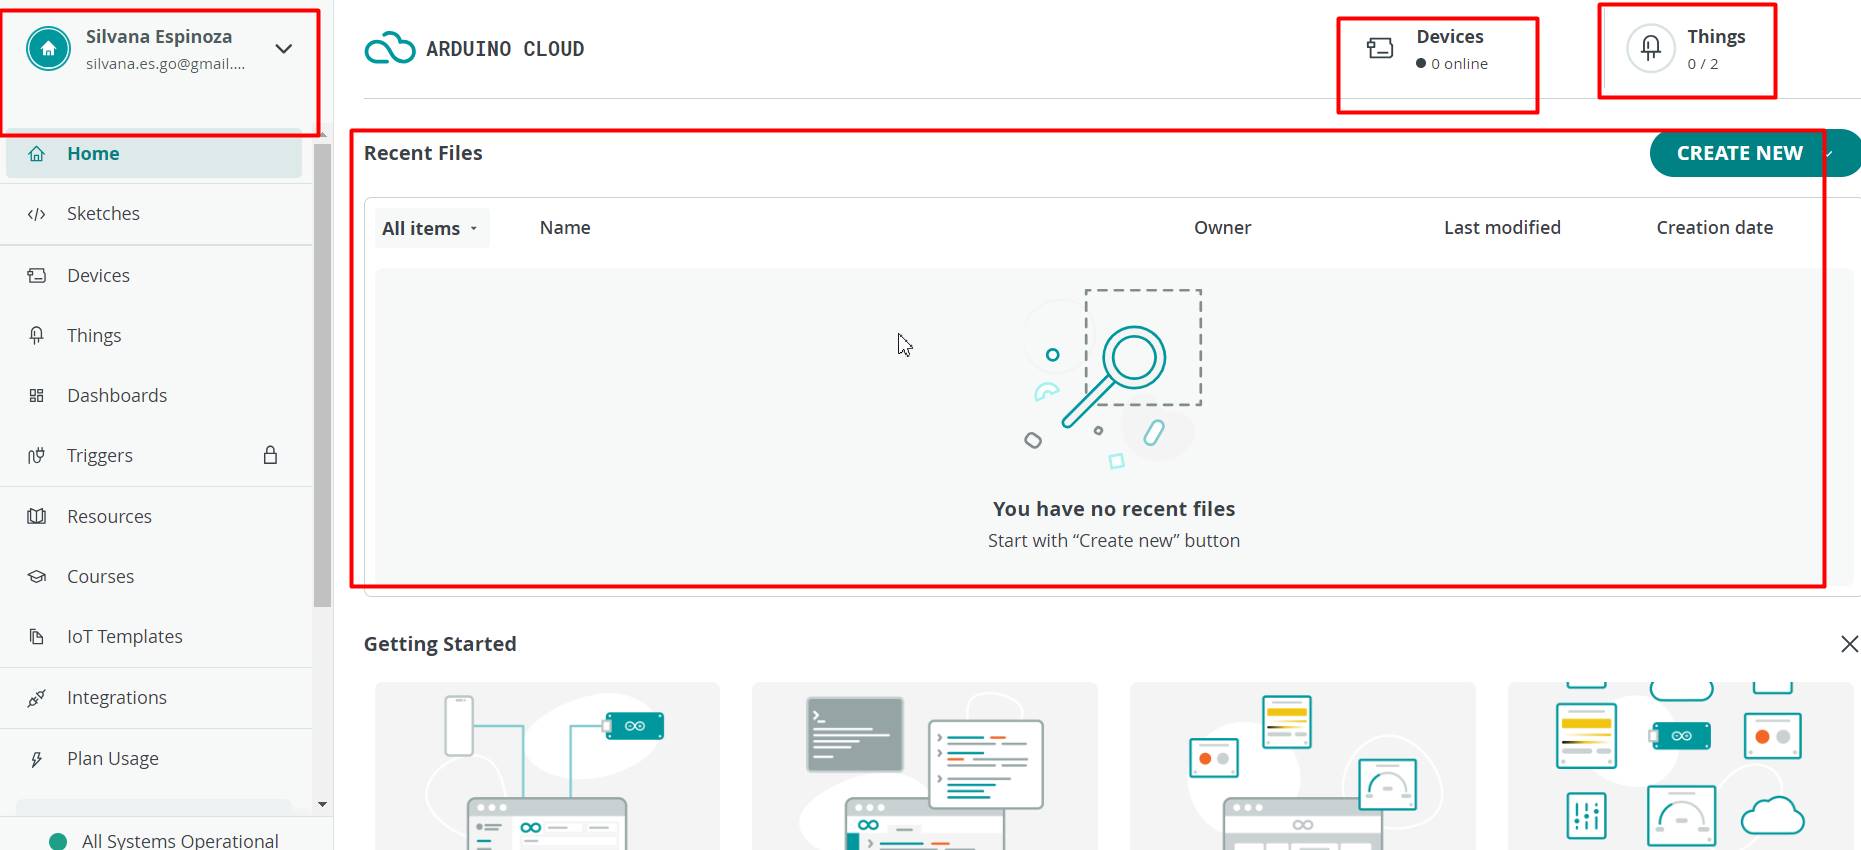Click the Resources book icon

[37, 517]
